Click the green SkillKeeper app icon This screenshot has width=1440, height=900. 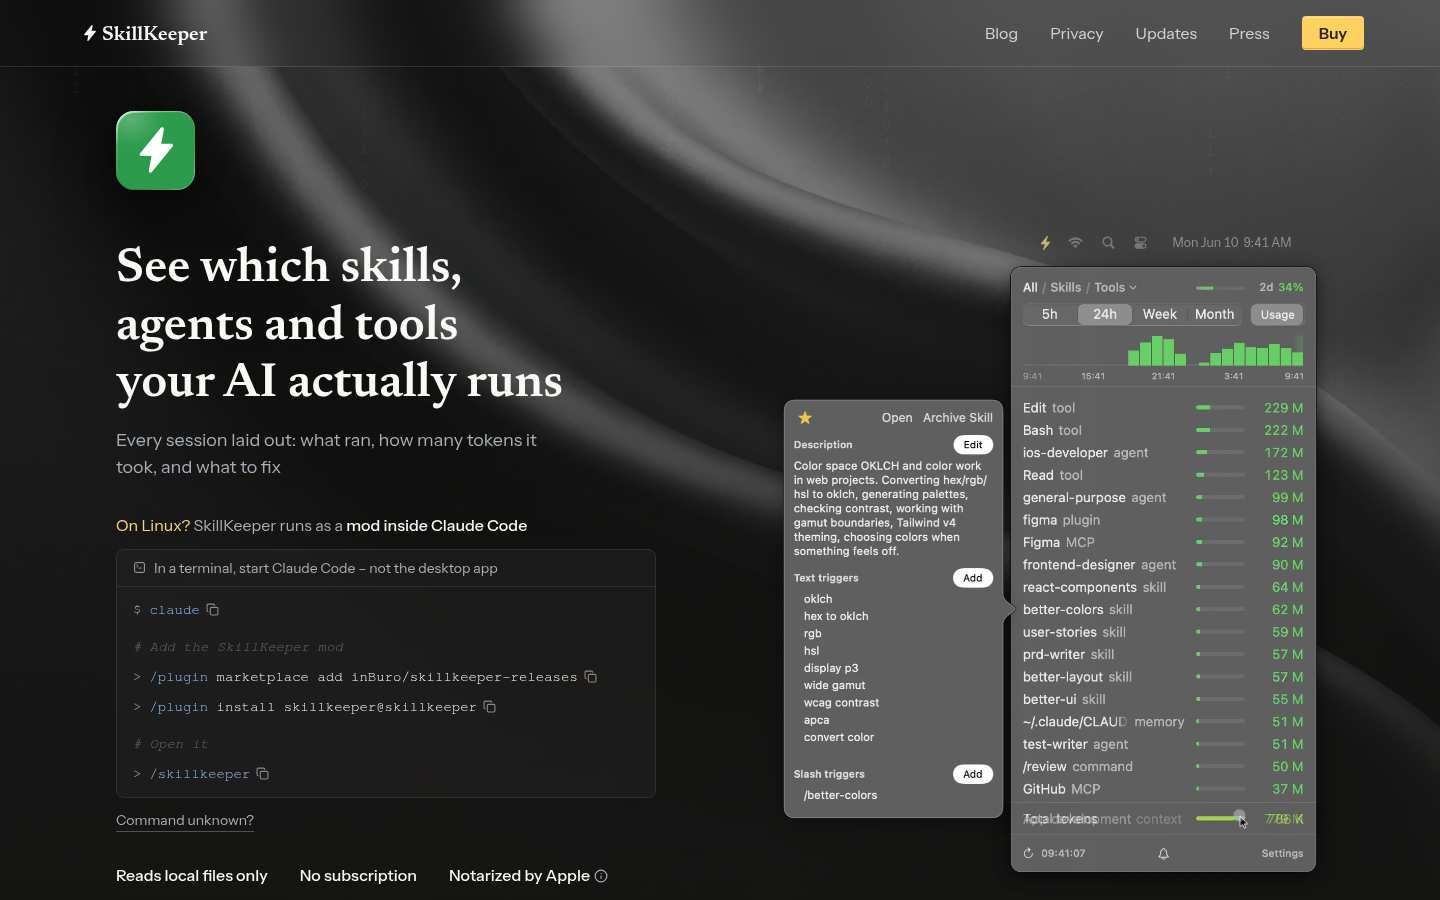(x=155, y=150)
